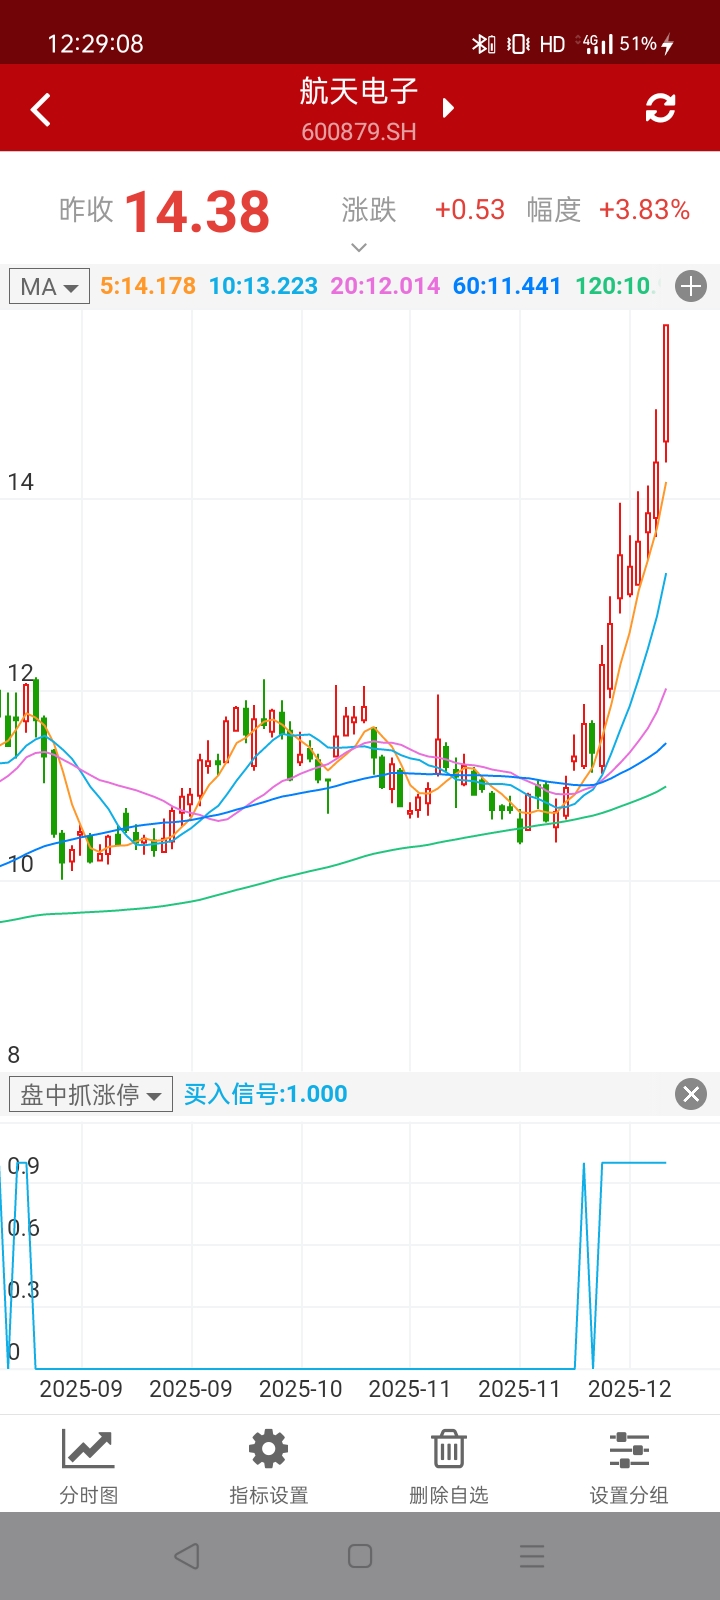Open 指标设置 gear settings
The width and height of the screenshot is (720, 1600).
[x=269, y=1465]
